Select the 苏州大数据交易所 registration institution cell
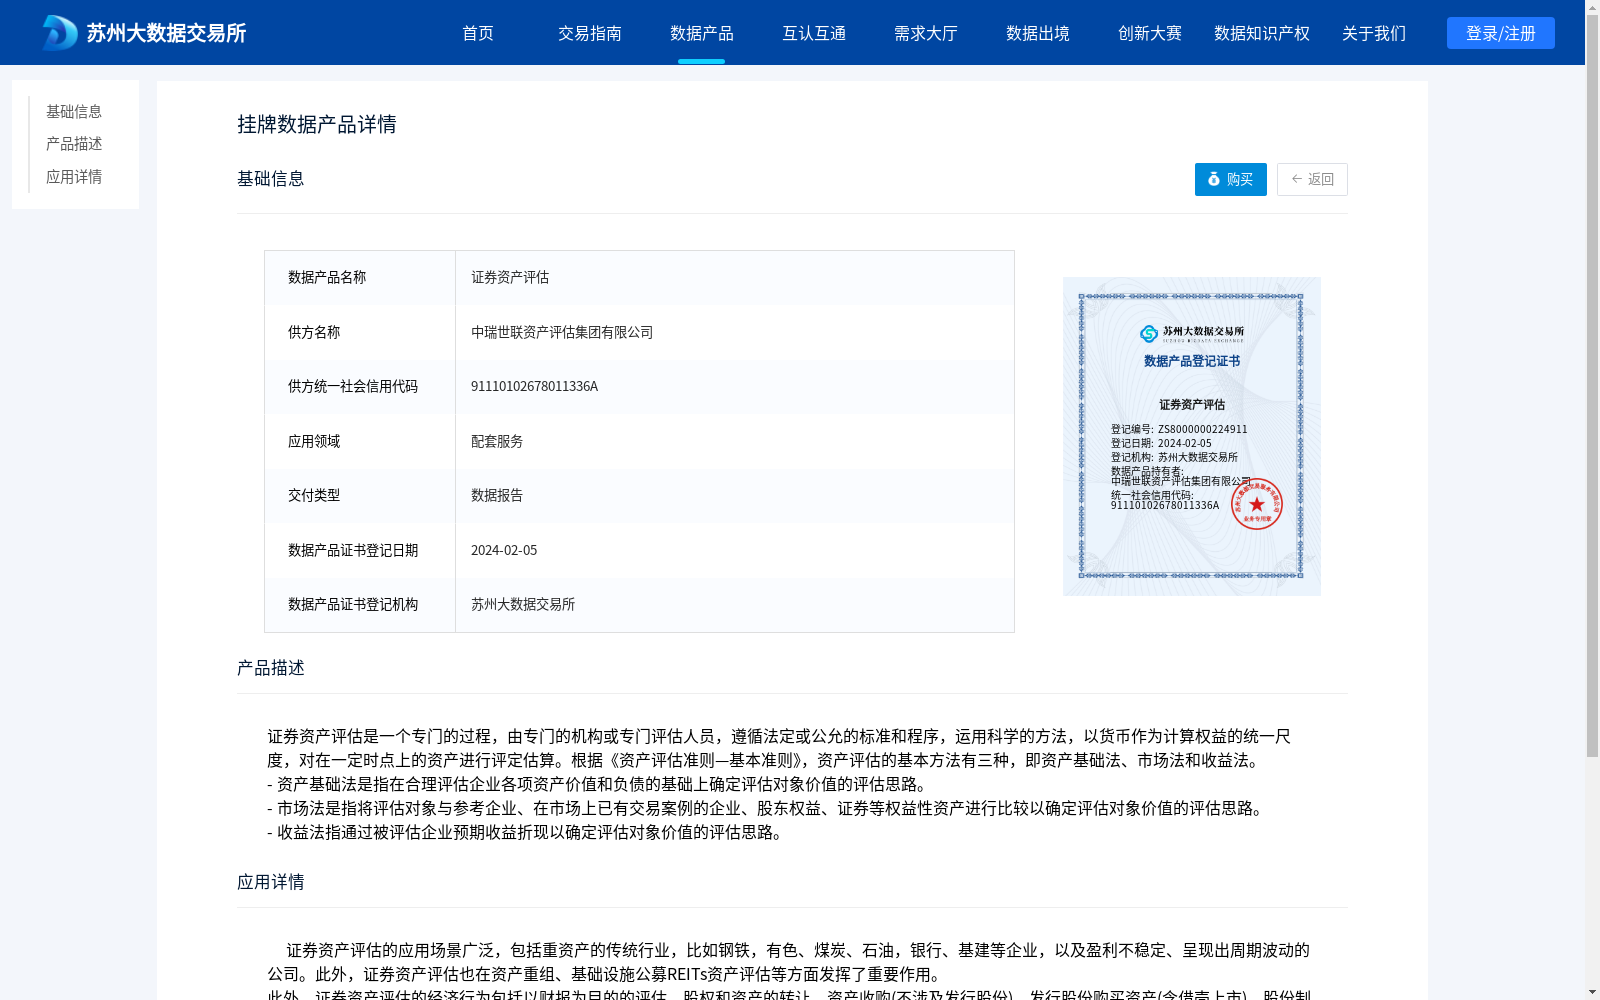 [735, 605]
